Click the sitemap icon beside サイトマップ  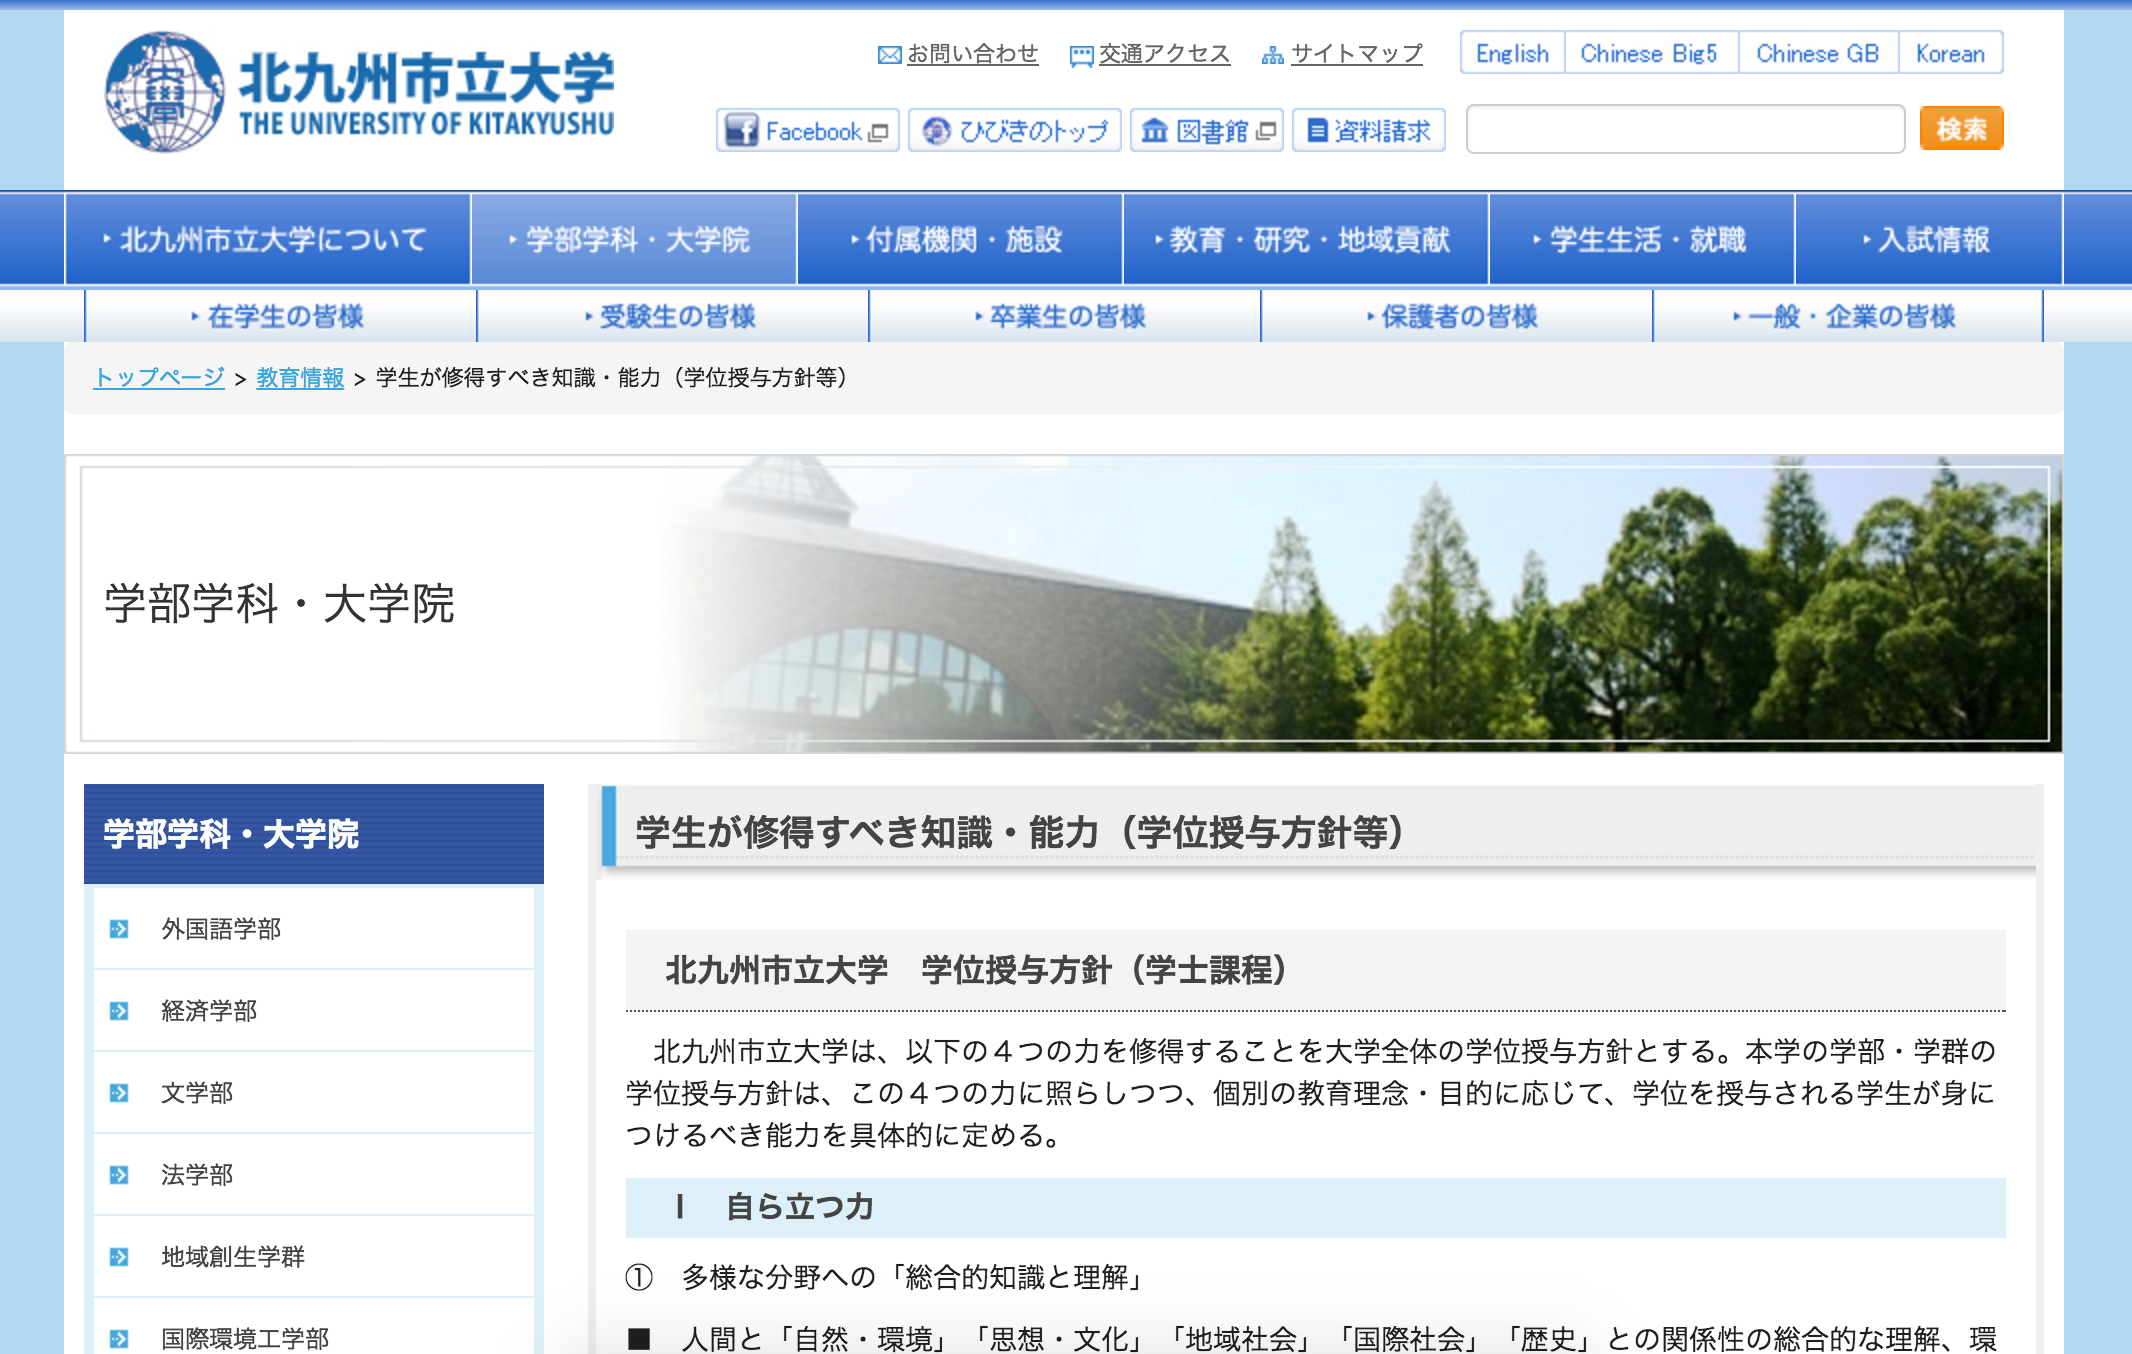click(x=1272, y=55)
